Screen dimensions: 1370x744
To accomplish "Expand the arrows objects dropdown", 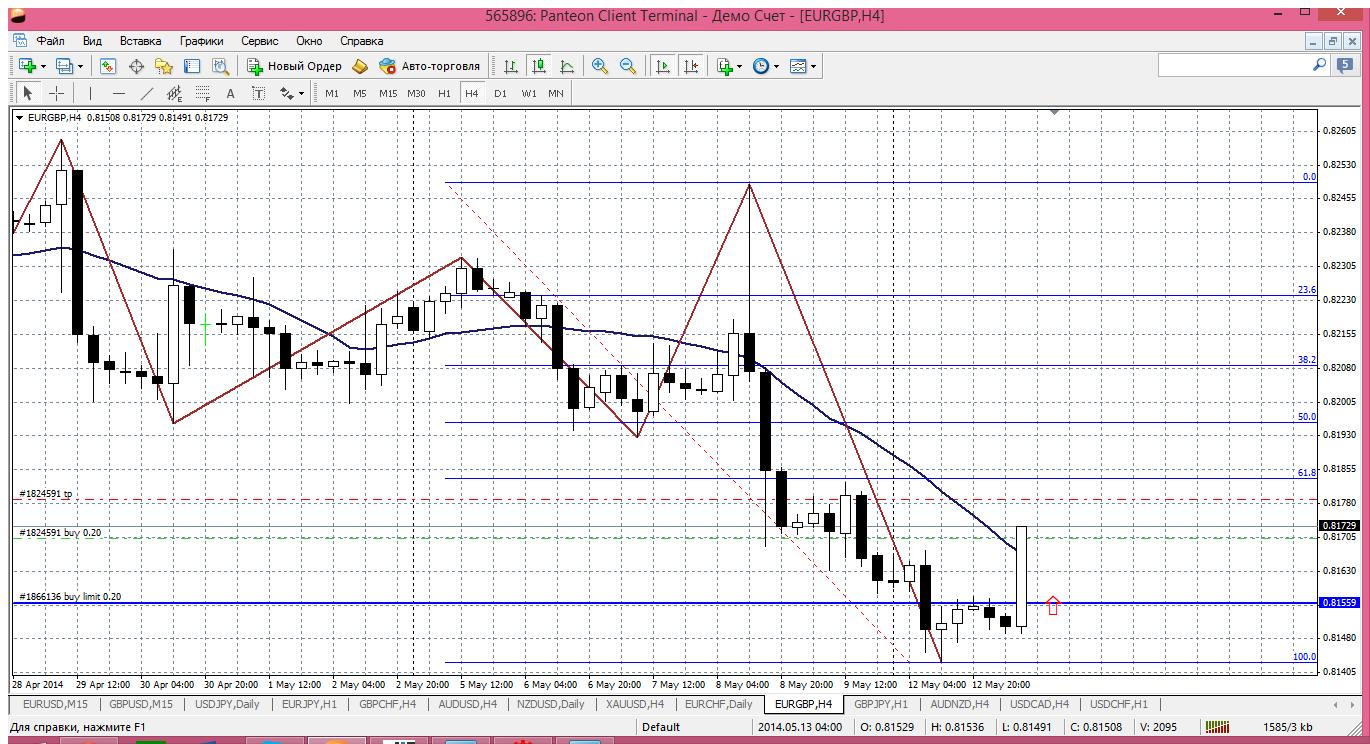I will coord(301,93).
